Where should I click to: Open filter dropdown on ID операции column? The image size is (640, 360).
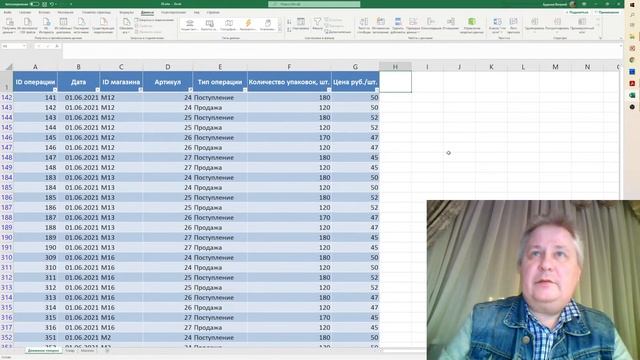pyautogui.click(x=55, y=89)
